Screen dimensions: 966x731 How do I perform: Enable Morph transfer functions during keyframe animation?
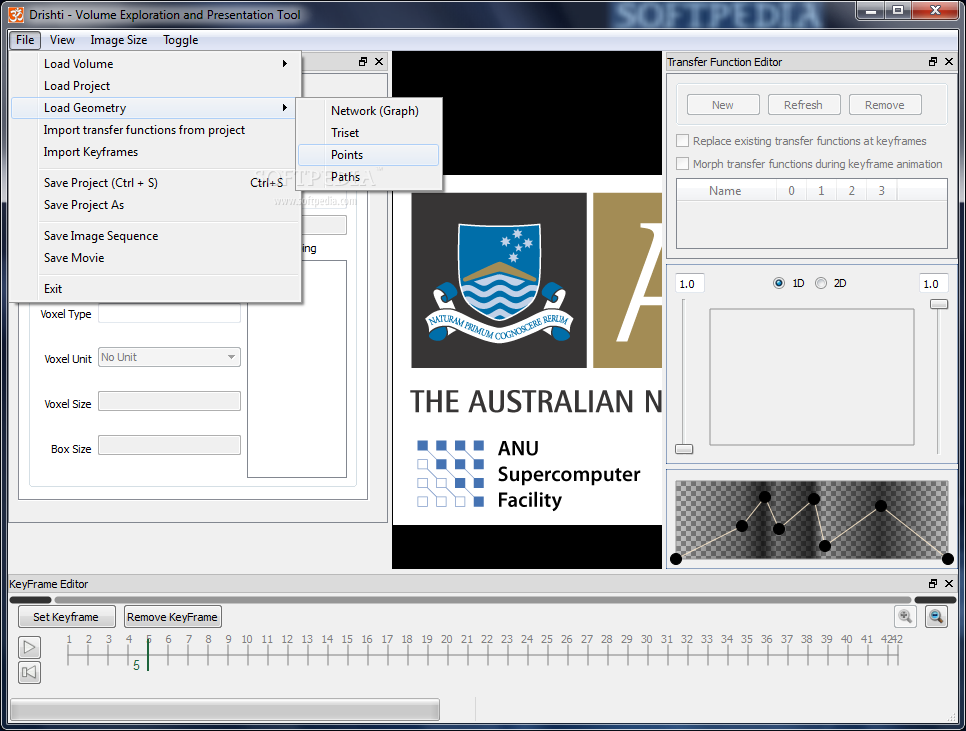tap(683, 164)
